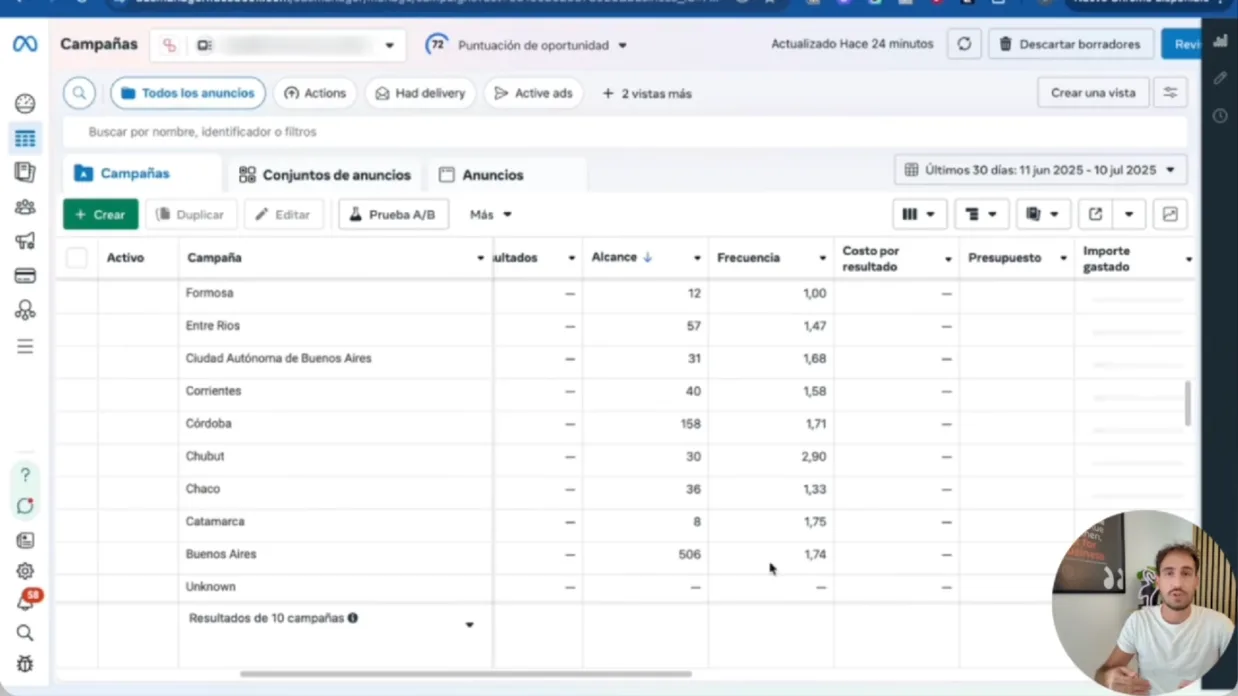Open the charts panel icon at right edge
Image resolution: width=1238 pixels, height=696 pixels.
1220,42
